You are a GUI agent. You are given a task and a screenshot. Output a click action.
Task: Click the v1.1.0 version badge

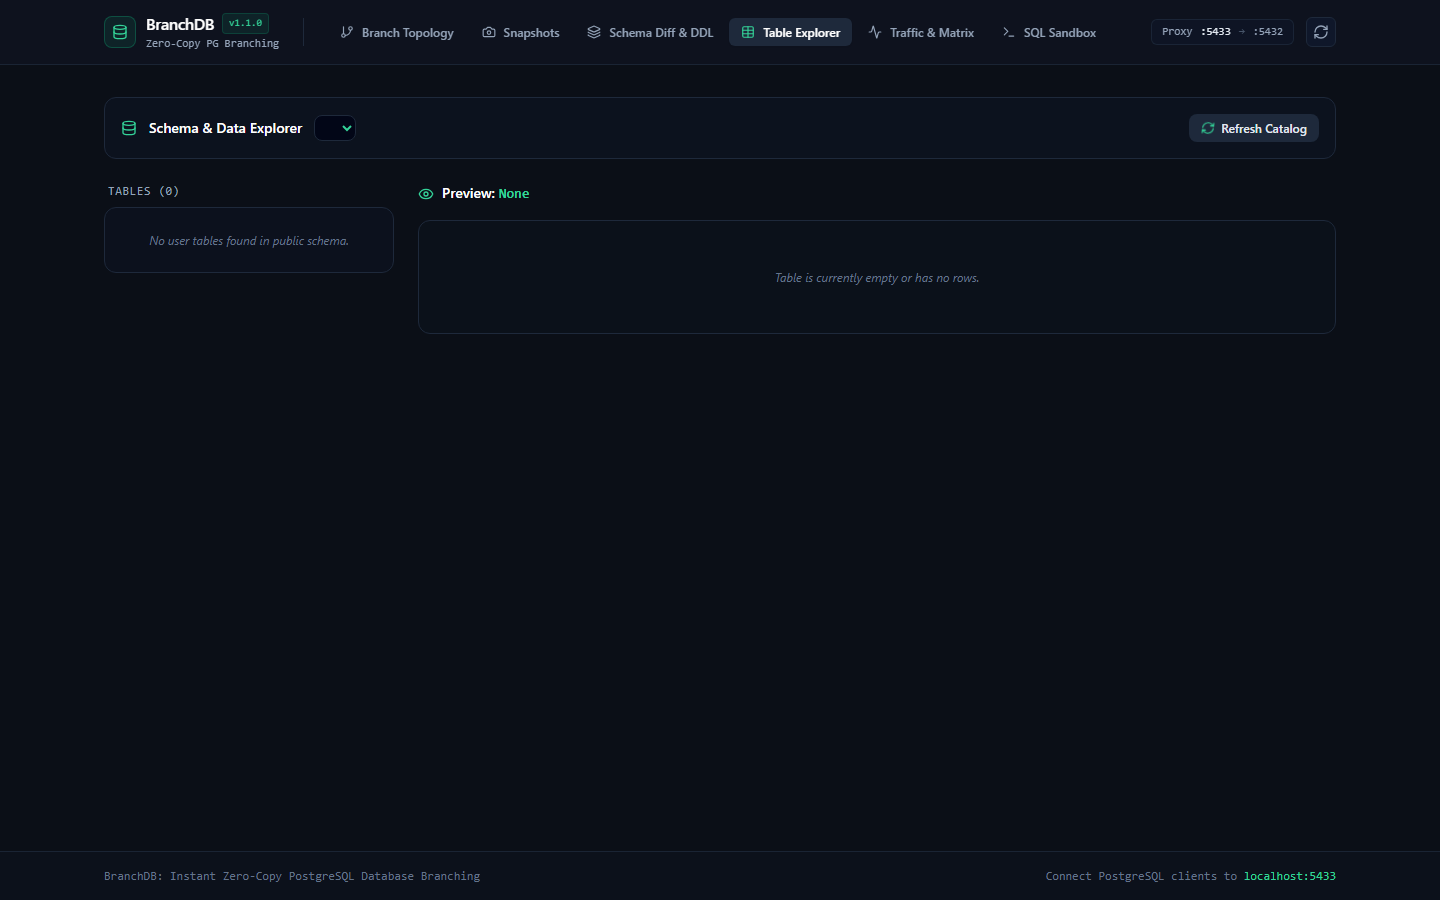(x=245, y=23)
